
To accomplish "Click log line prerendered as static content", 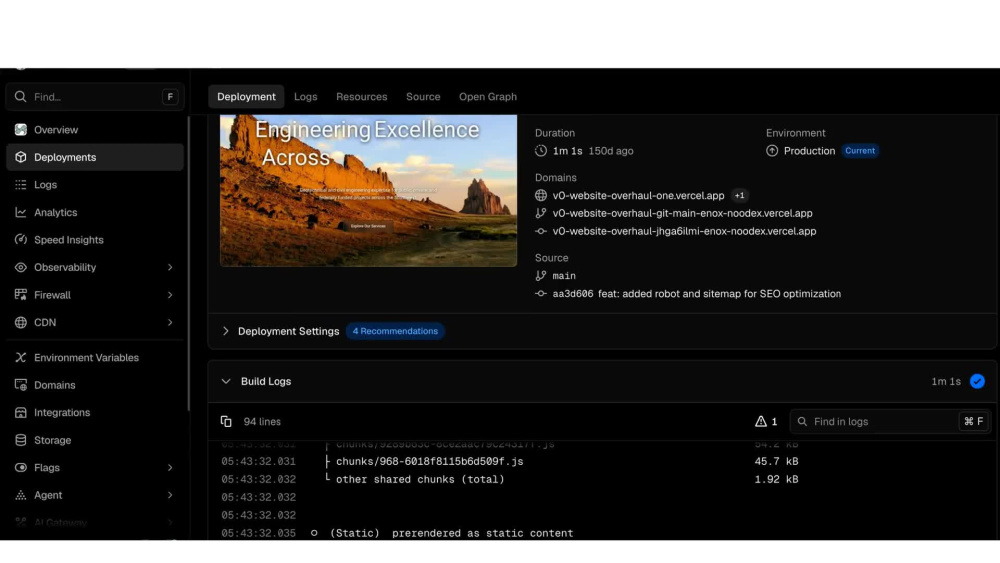I will click(483, 533).
